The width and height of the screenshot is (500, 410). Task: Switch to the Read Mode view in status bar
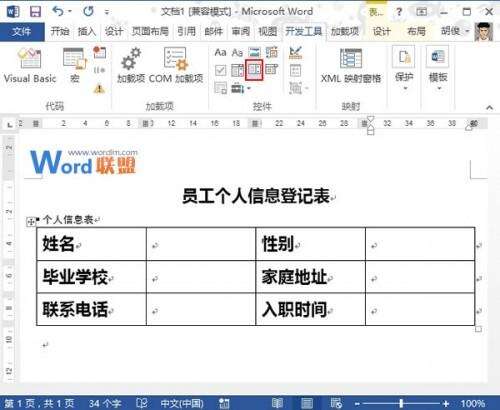point(277,403)
